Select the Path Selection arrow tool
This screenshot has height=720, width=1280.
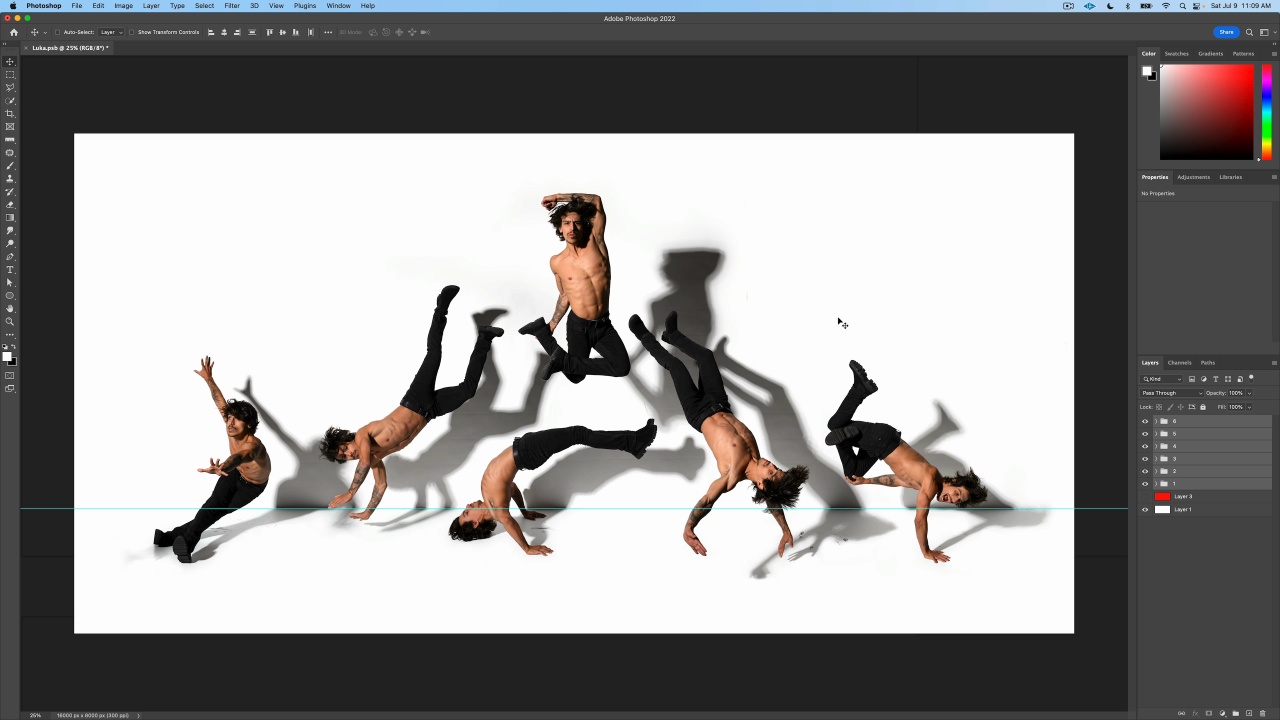tap(10, 283)
